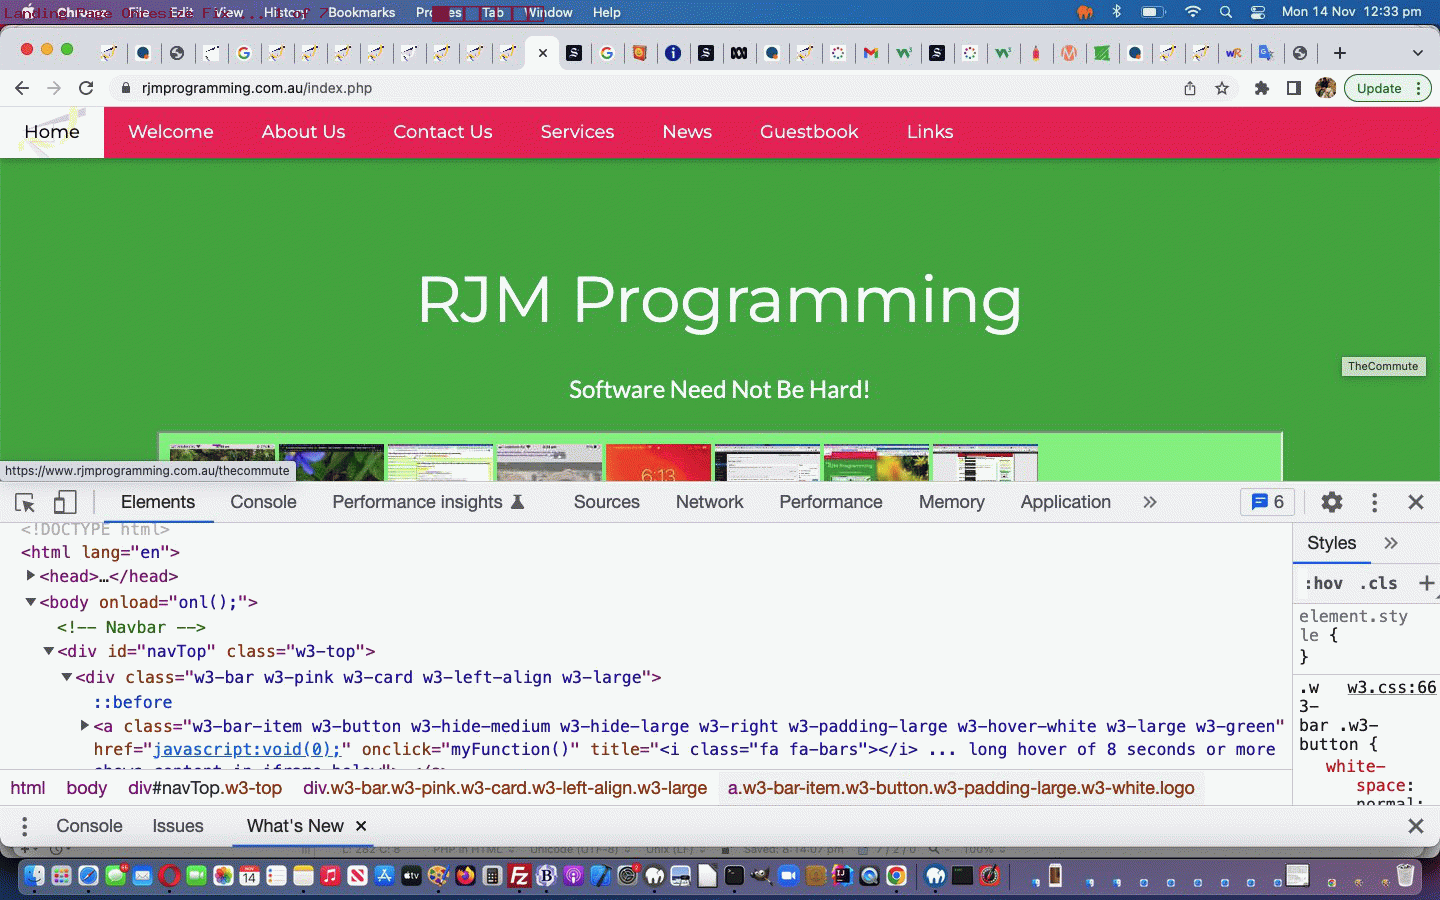Collapse the body element node
The height and width of the screenshot is (900, 1440).
click(x=31, y=602)
